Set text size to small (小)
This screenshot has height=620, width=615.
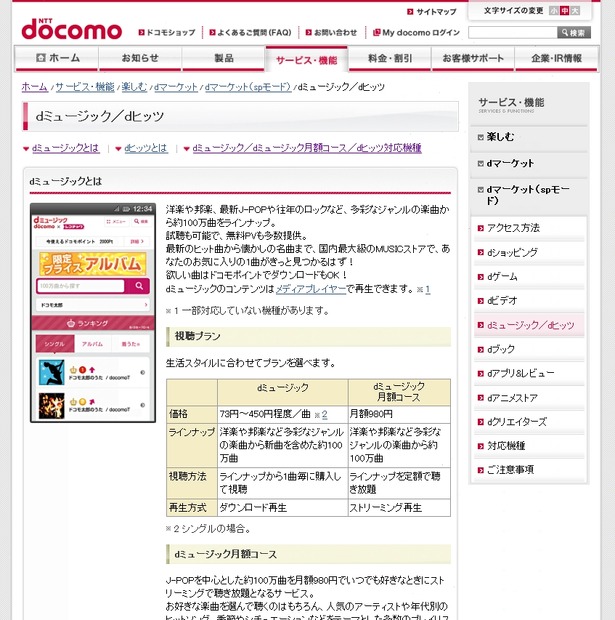(x=554, y=11)
